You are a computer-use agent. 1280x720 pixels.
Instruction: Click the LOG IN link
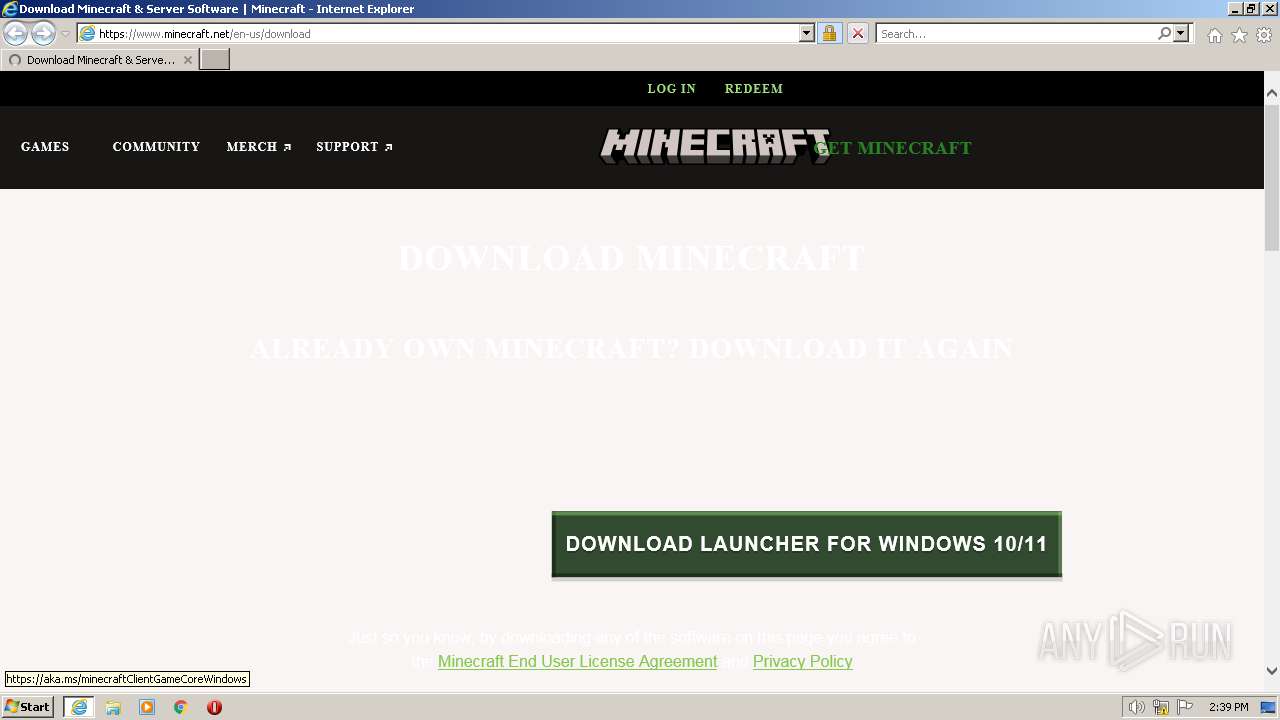pos(671,89)
